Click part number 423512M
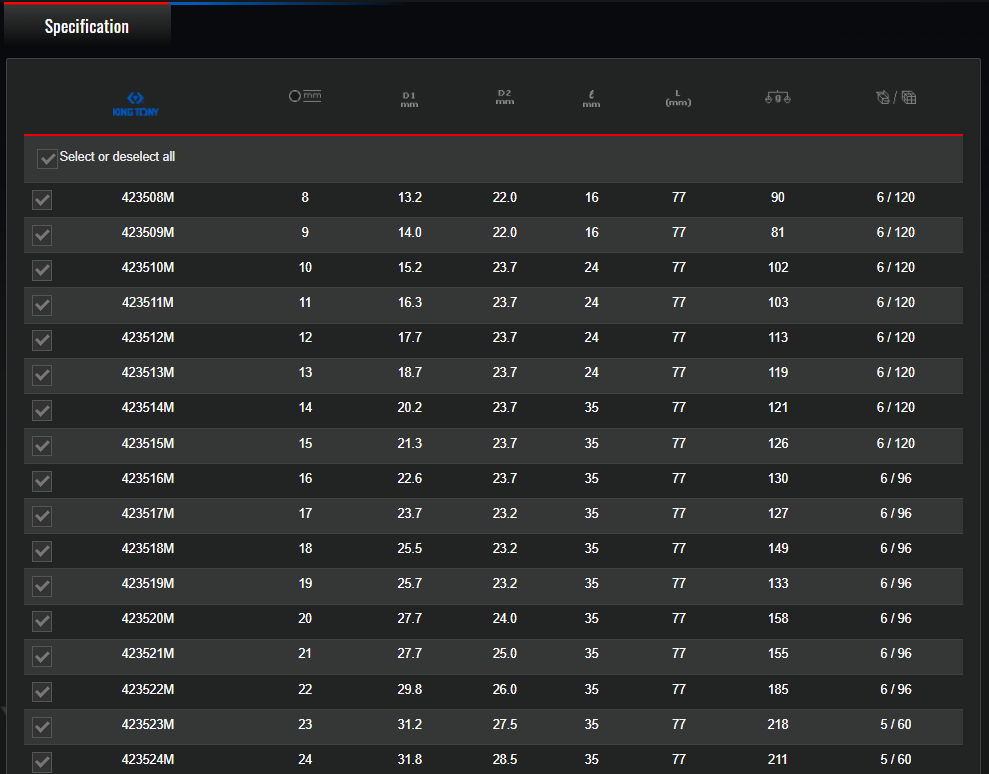This screenshot has width=989, height=774. pyautogui.click(x=148, y=337)
